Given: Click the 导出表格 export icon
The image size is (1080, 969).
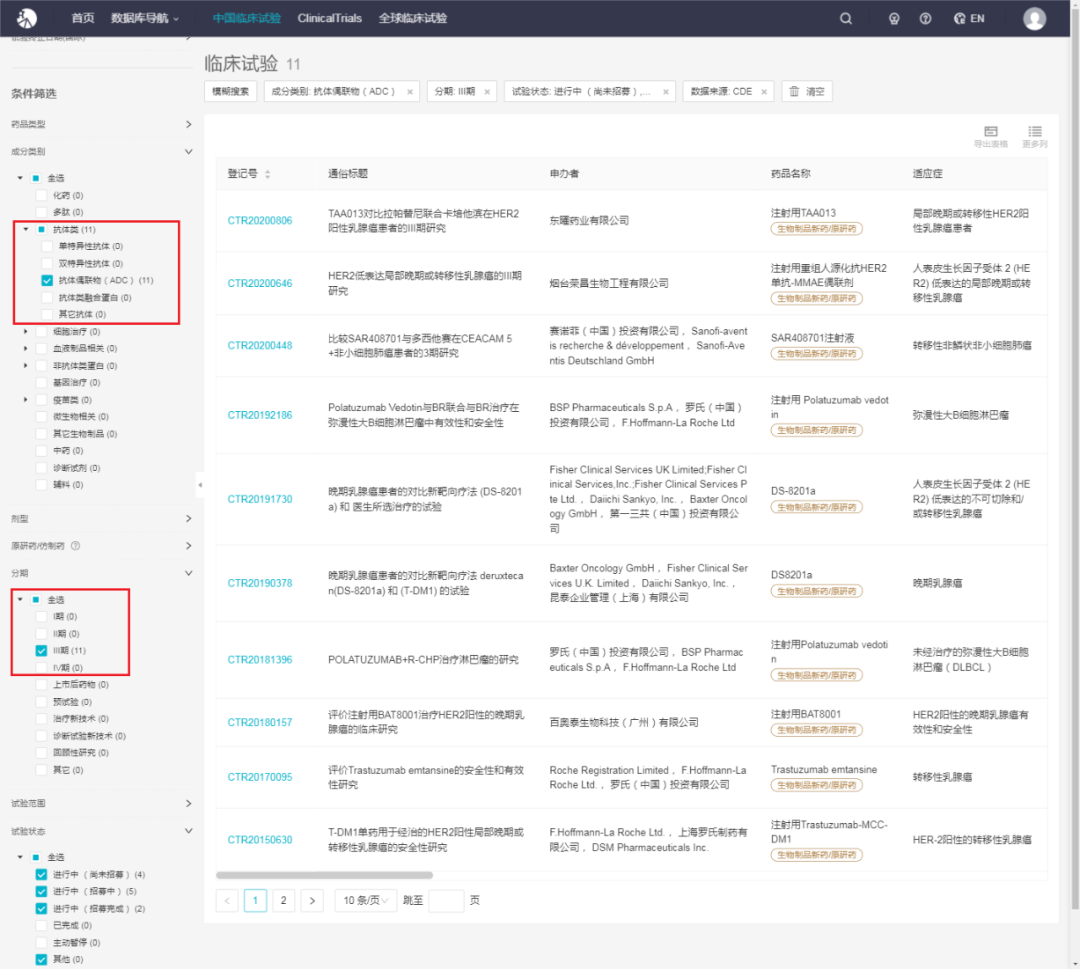Looking at the screenshot, I should point(990,136).
